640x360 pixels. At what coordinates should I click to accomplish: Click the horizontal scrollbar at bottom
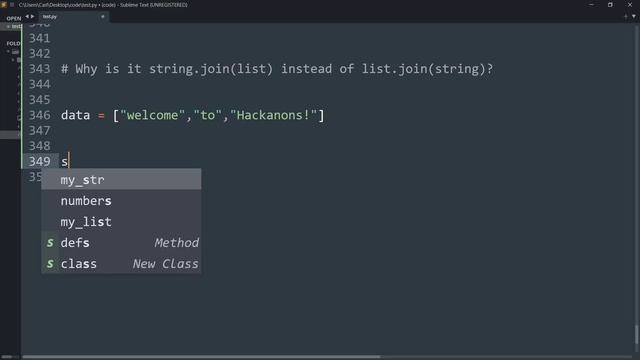[x=201, y=357]
